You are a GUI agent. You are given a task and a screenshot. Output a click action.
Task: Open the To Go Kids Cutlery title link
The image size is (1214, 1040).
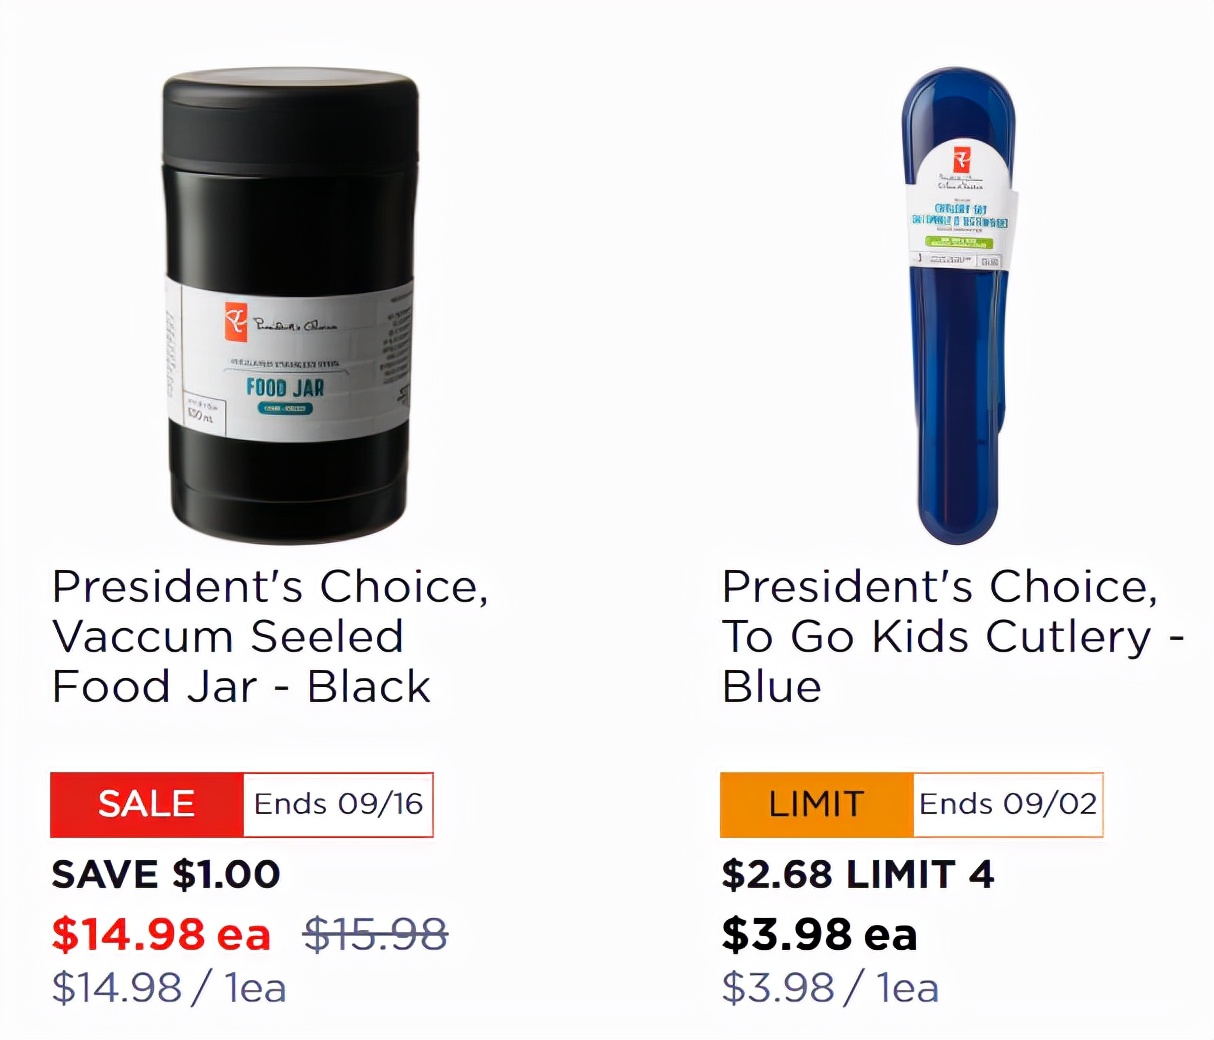952,636
